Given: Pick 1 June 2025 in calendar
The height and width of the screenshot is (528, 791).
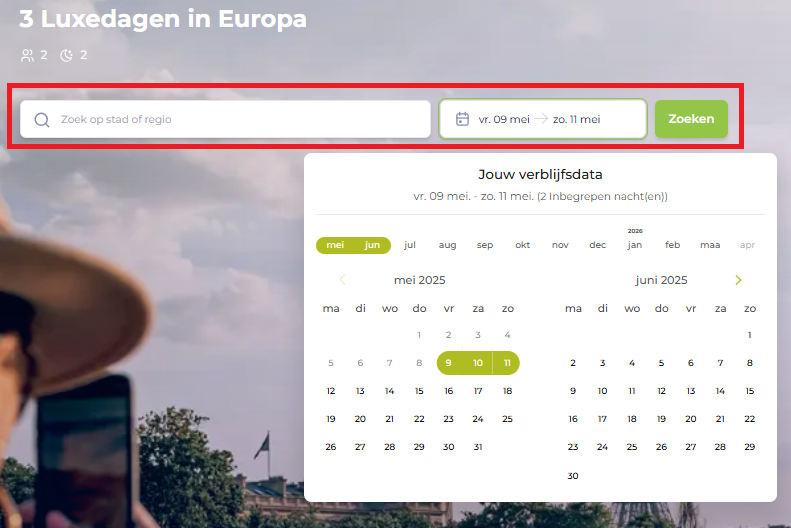Looking at the screenshot, I should [749, 335].
